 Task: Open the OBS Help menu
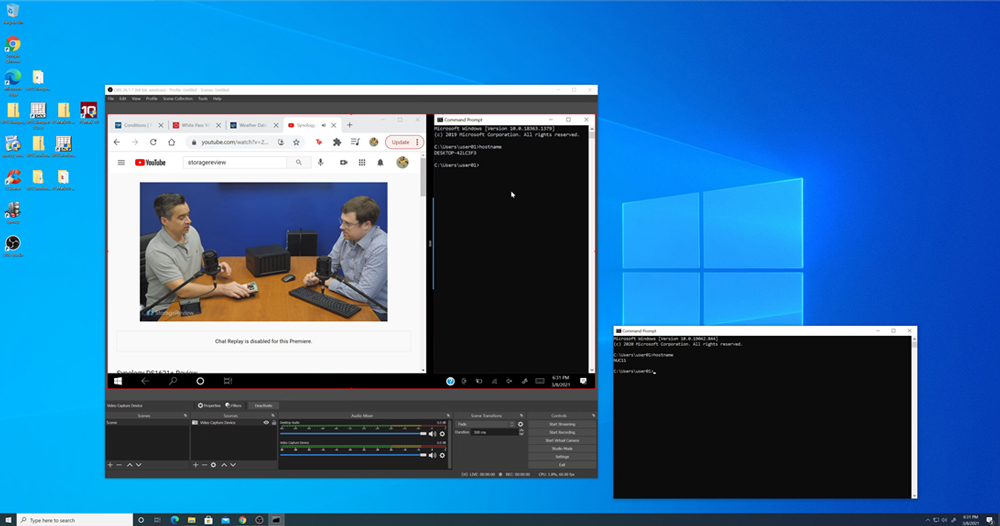(x=217, y=99)
